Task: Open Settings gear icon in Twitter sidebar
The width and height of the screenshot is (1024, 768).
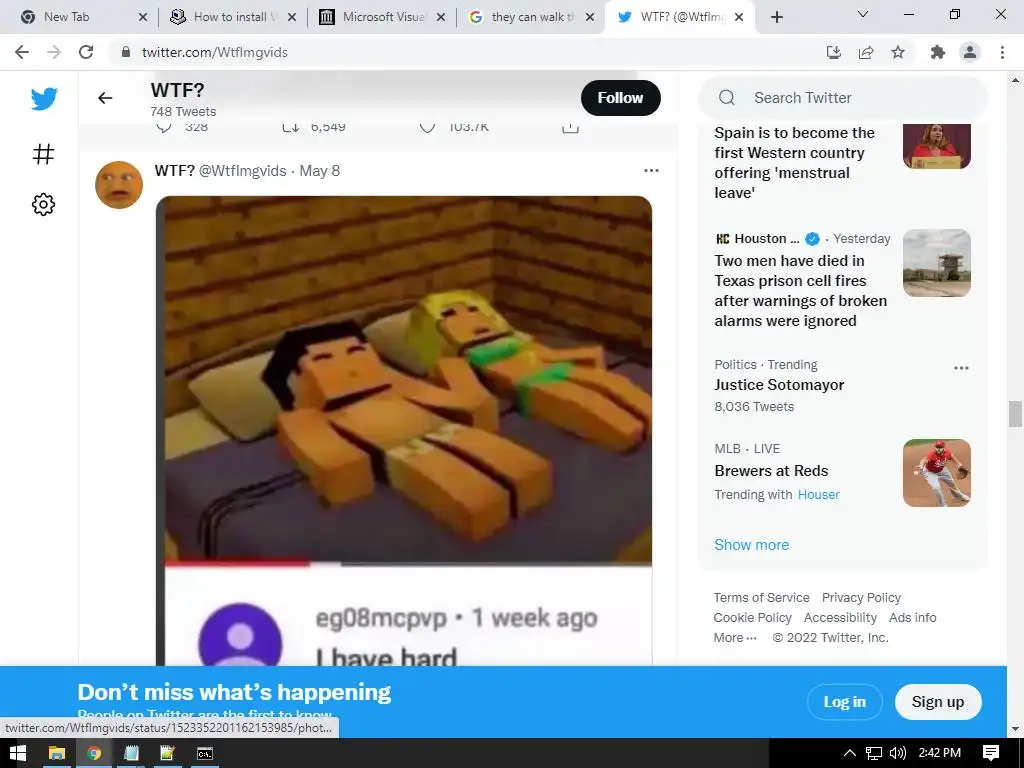Action: click(43, 204)
